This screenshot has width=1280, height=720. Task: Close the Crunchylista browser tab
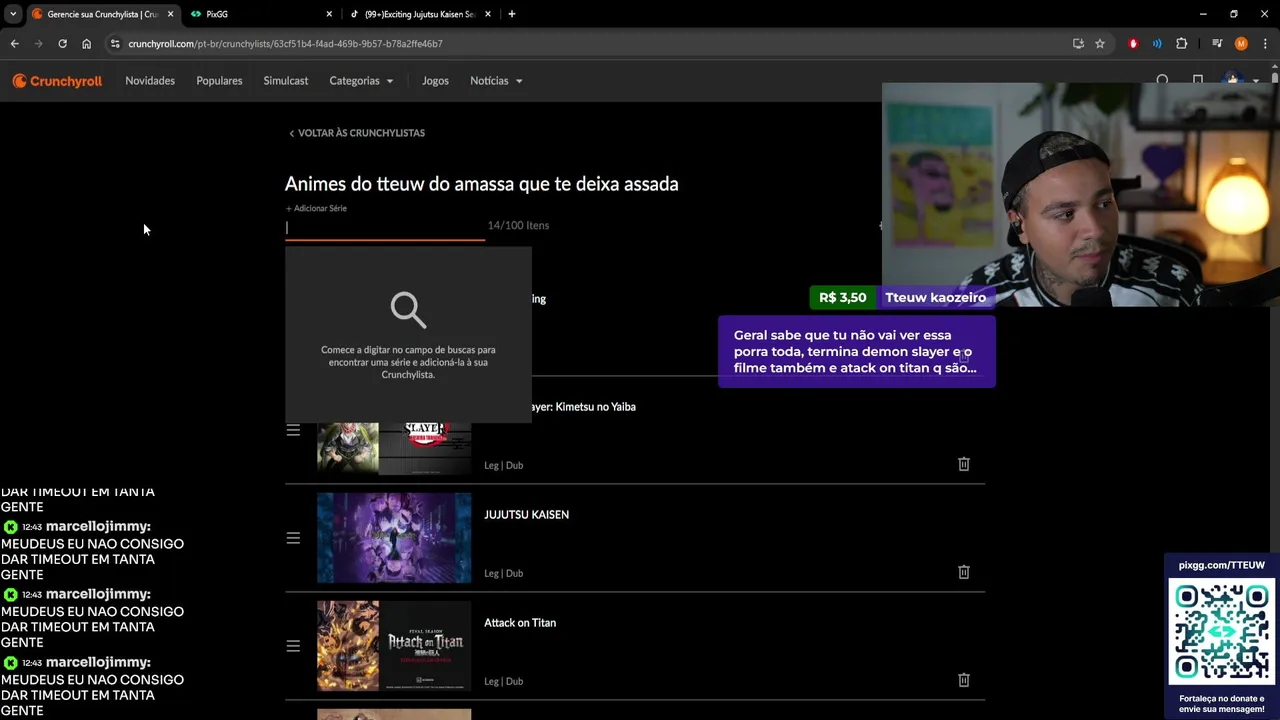pos(170,14)
